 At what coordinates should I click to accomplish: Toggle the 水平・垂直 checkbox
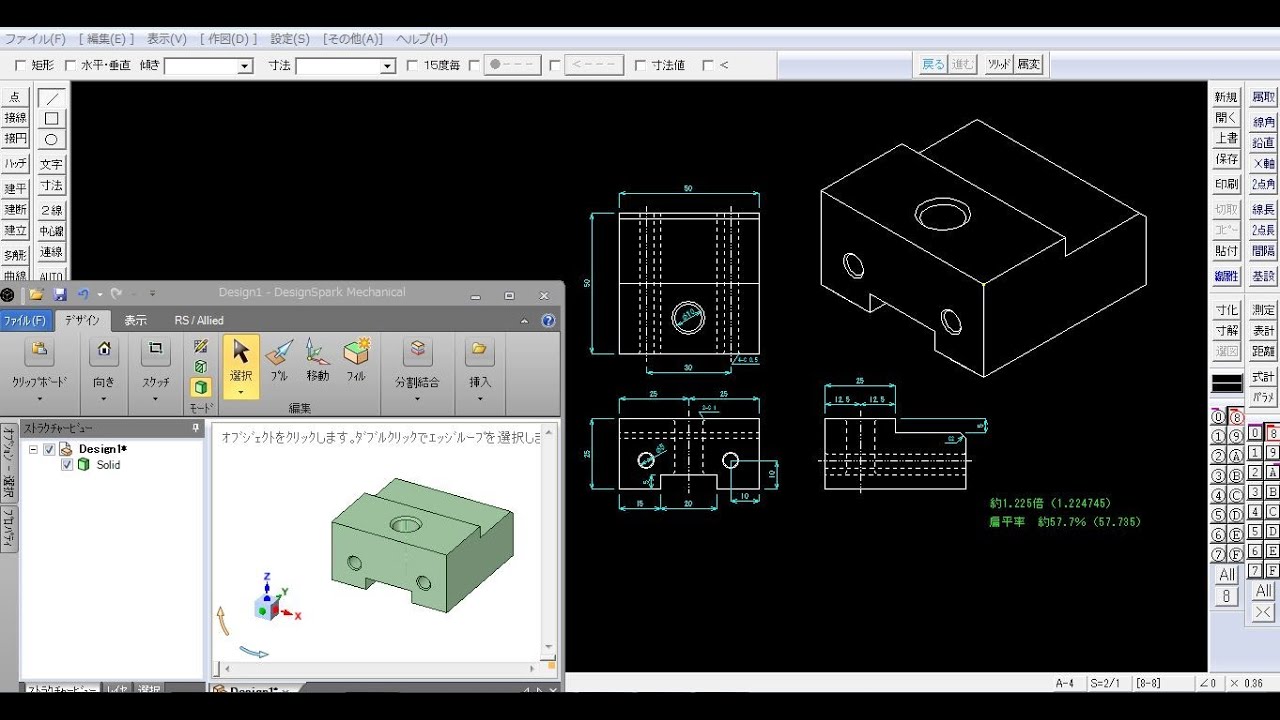(x=70, y=66)
